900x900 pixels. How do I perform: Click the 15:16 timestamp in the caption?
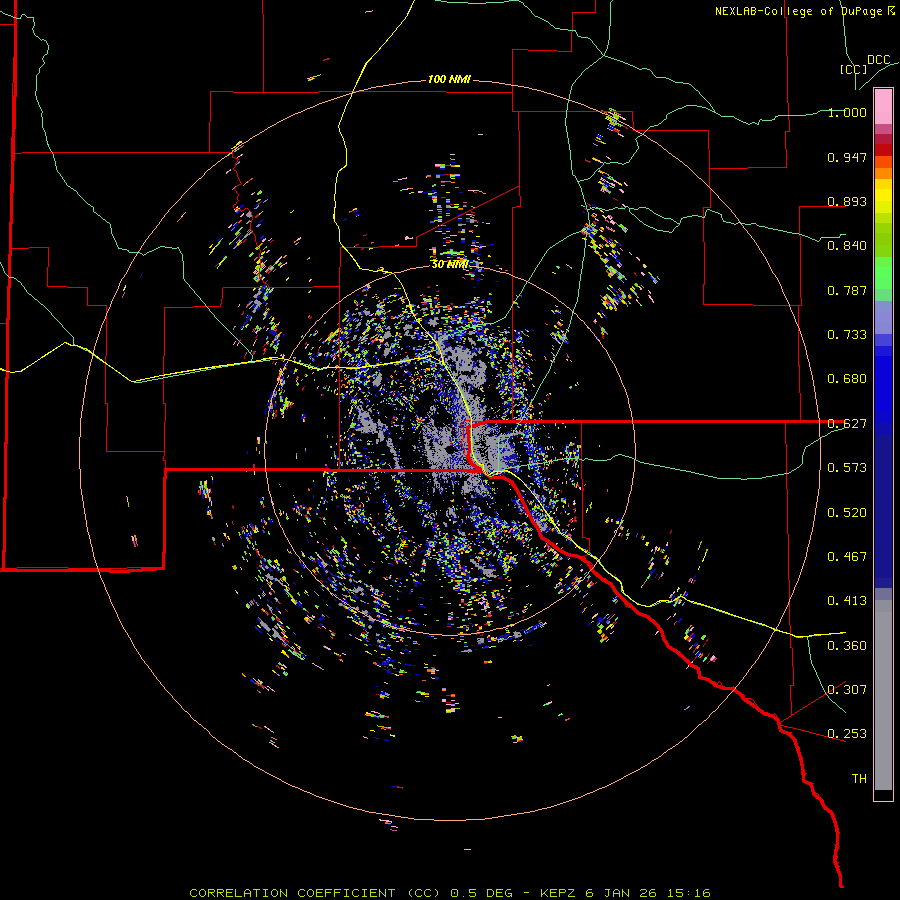point(691,893)
